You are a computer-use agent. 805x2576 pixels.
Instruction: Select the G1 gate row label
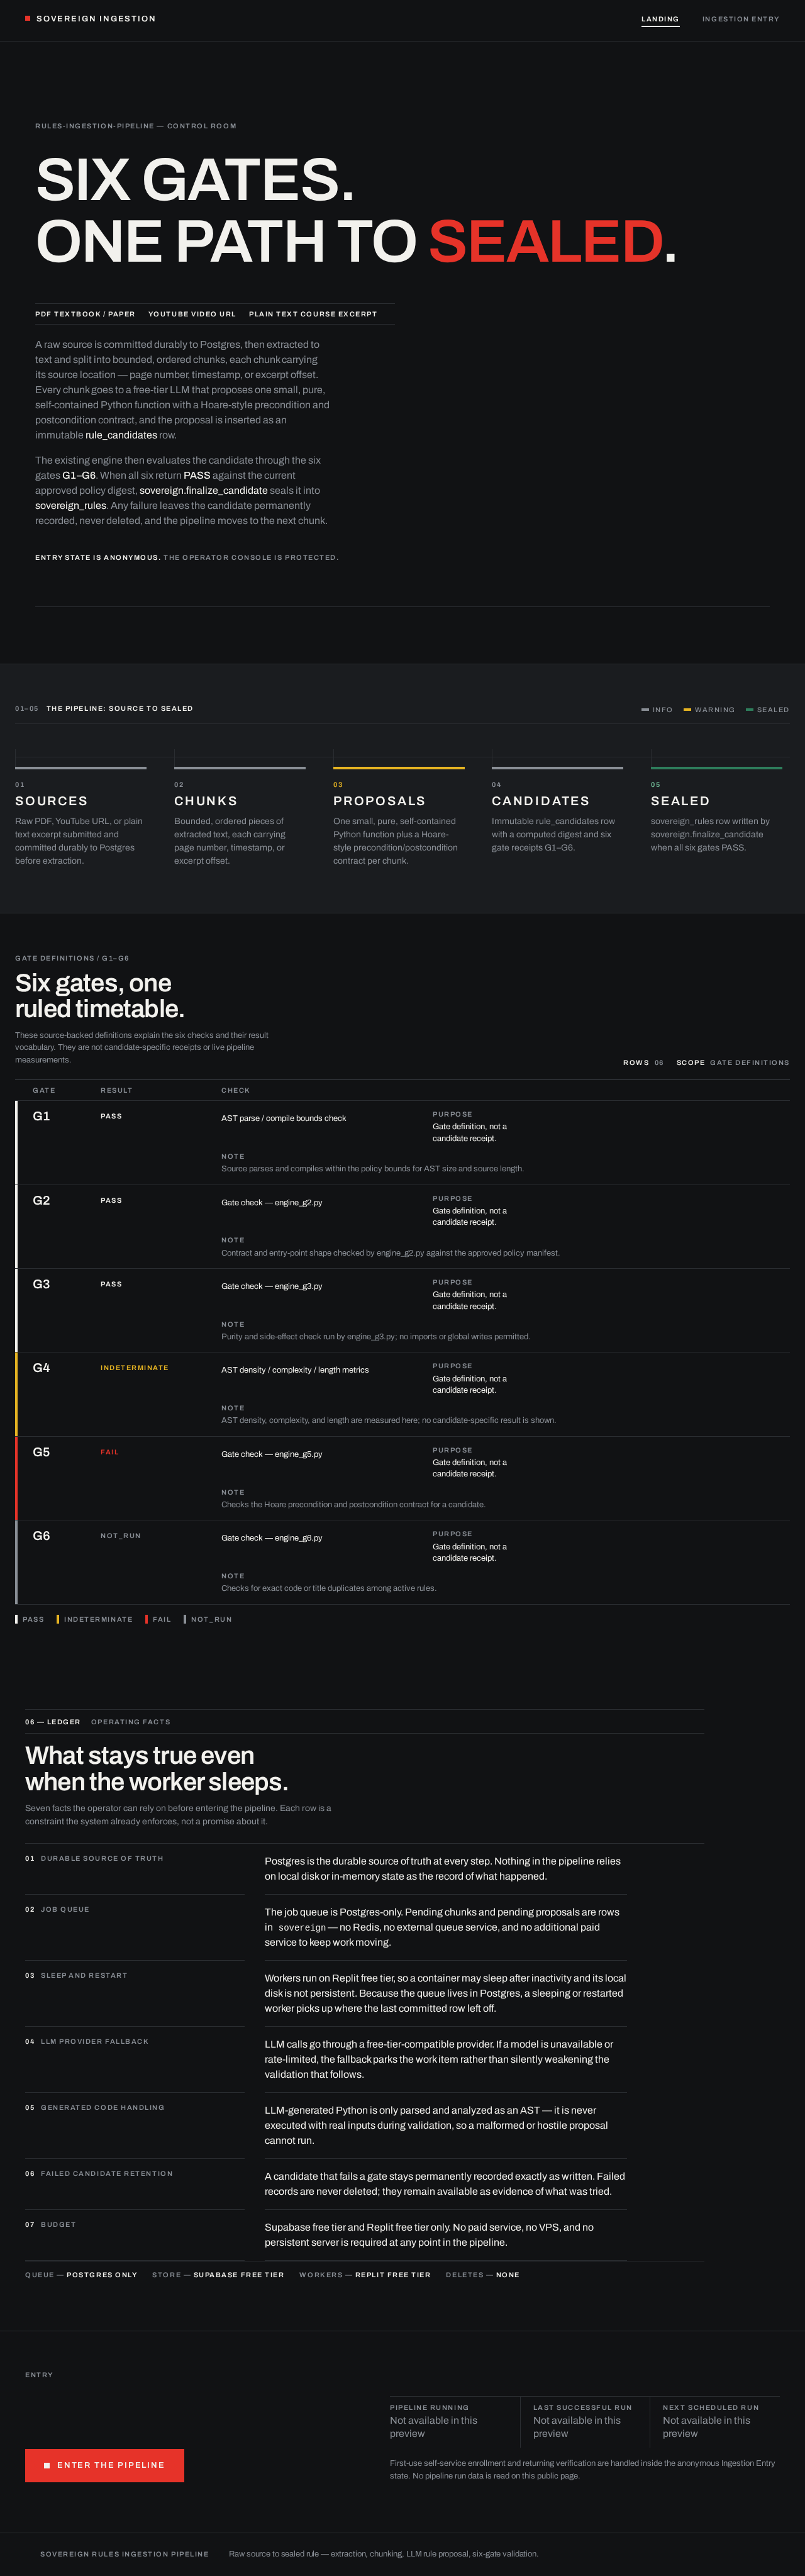[x=41, y=1116]
